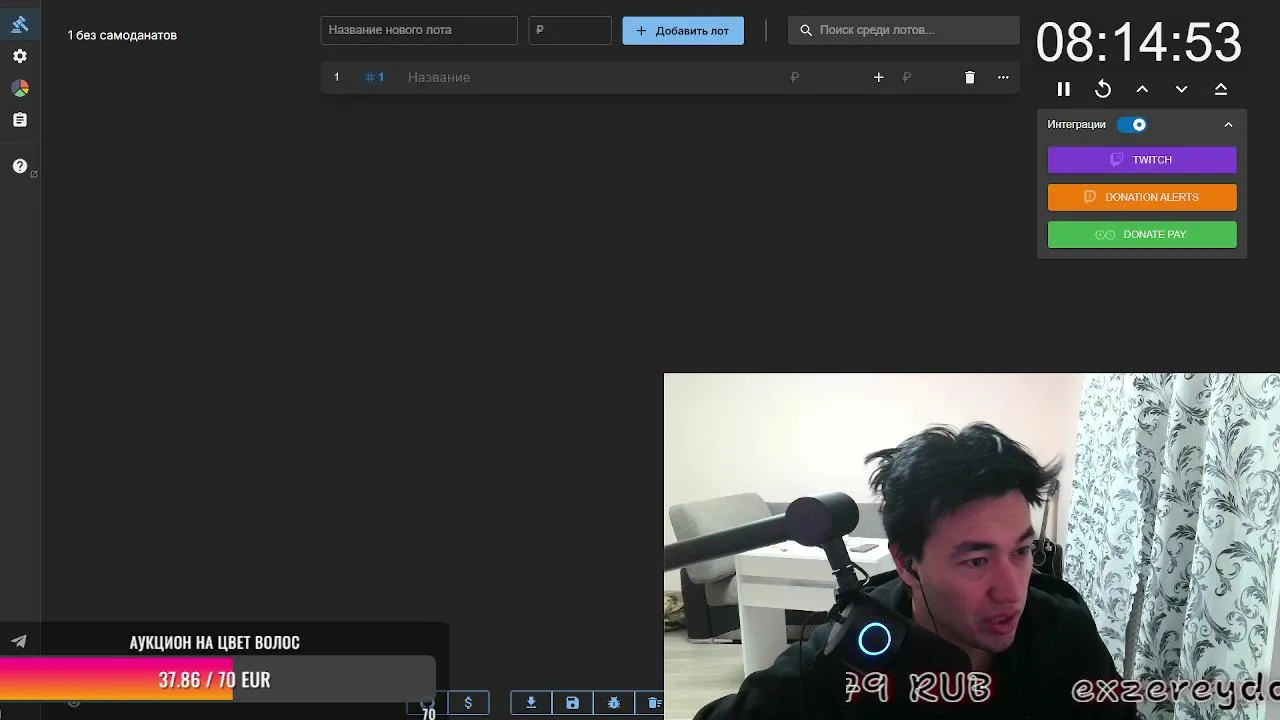The image size is (1280, 720).
Task: Open settings gear in the left sidebar
Action: click(20, 56)
